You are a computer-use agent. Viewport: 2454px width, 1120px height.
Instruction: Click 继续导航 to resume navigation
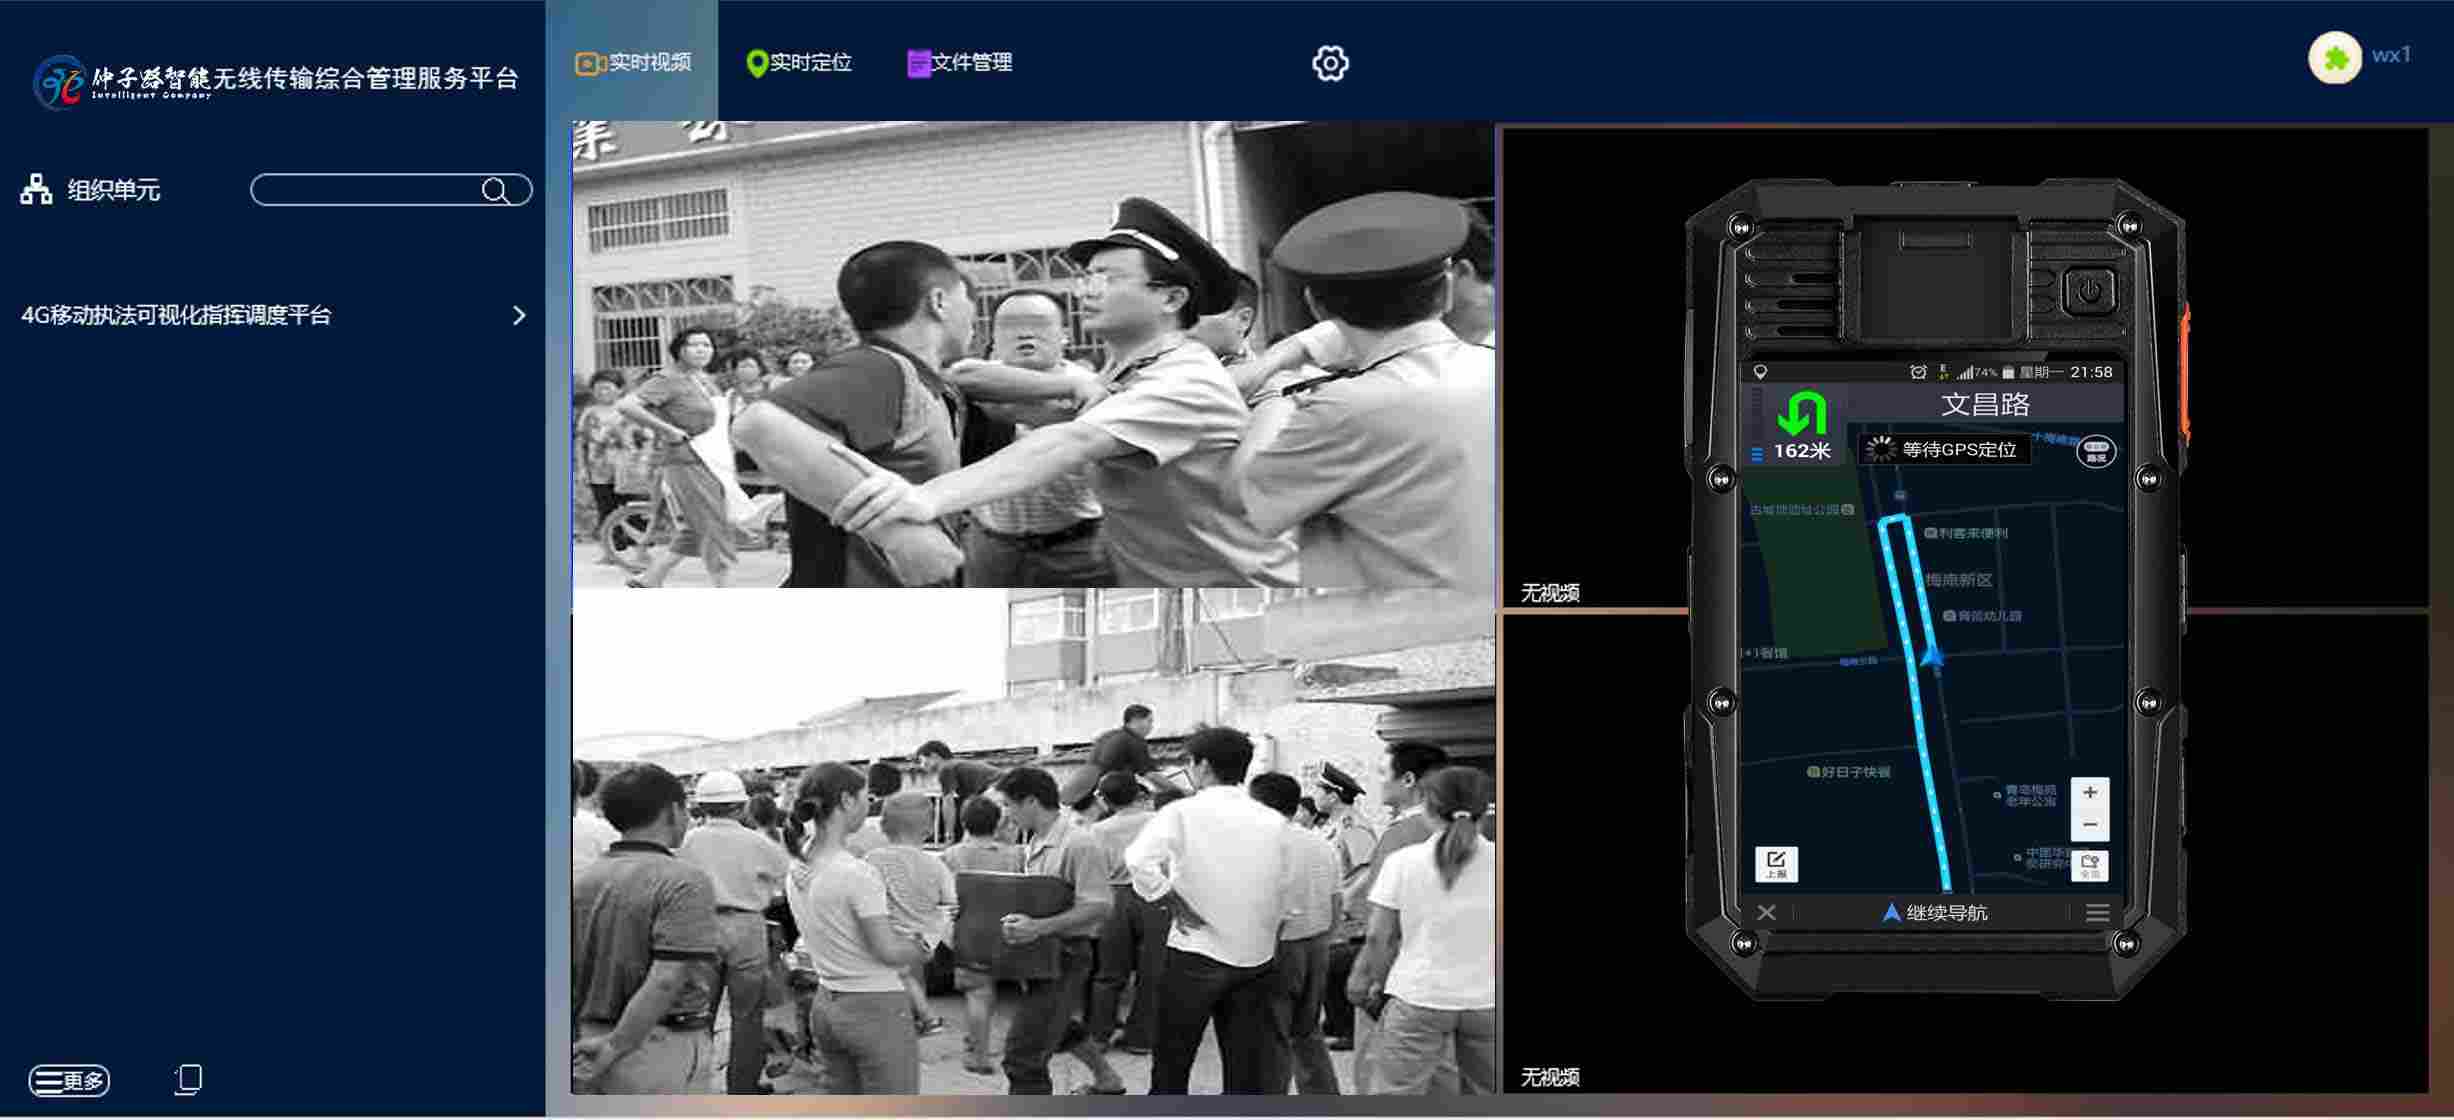click(x=1934, y=913)
